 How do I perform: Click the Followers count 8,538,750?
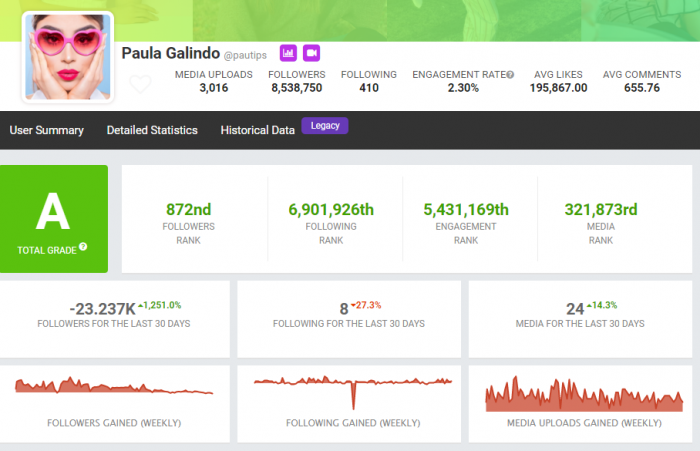[295, 88]
